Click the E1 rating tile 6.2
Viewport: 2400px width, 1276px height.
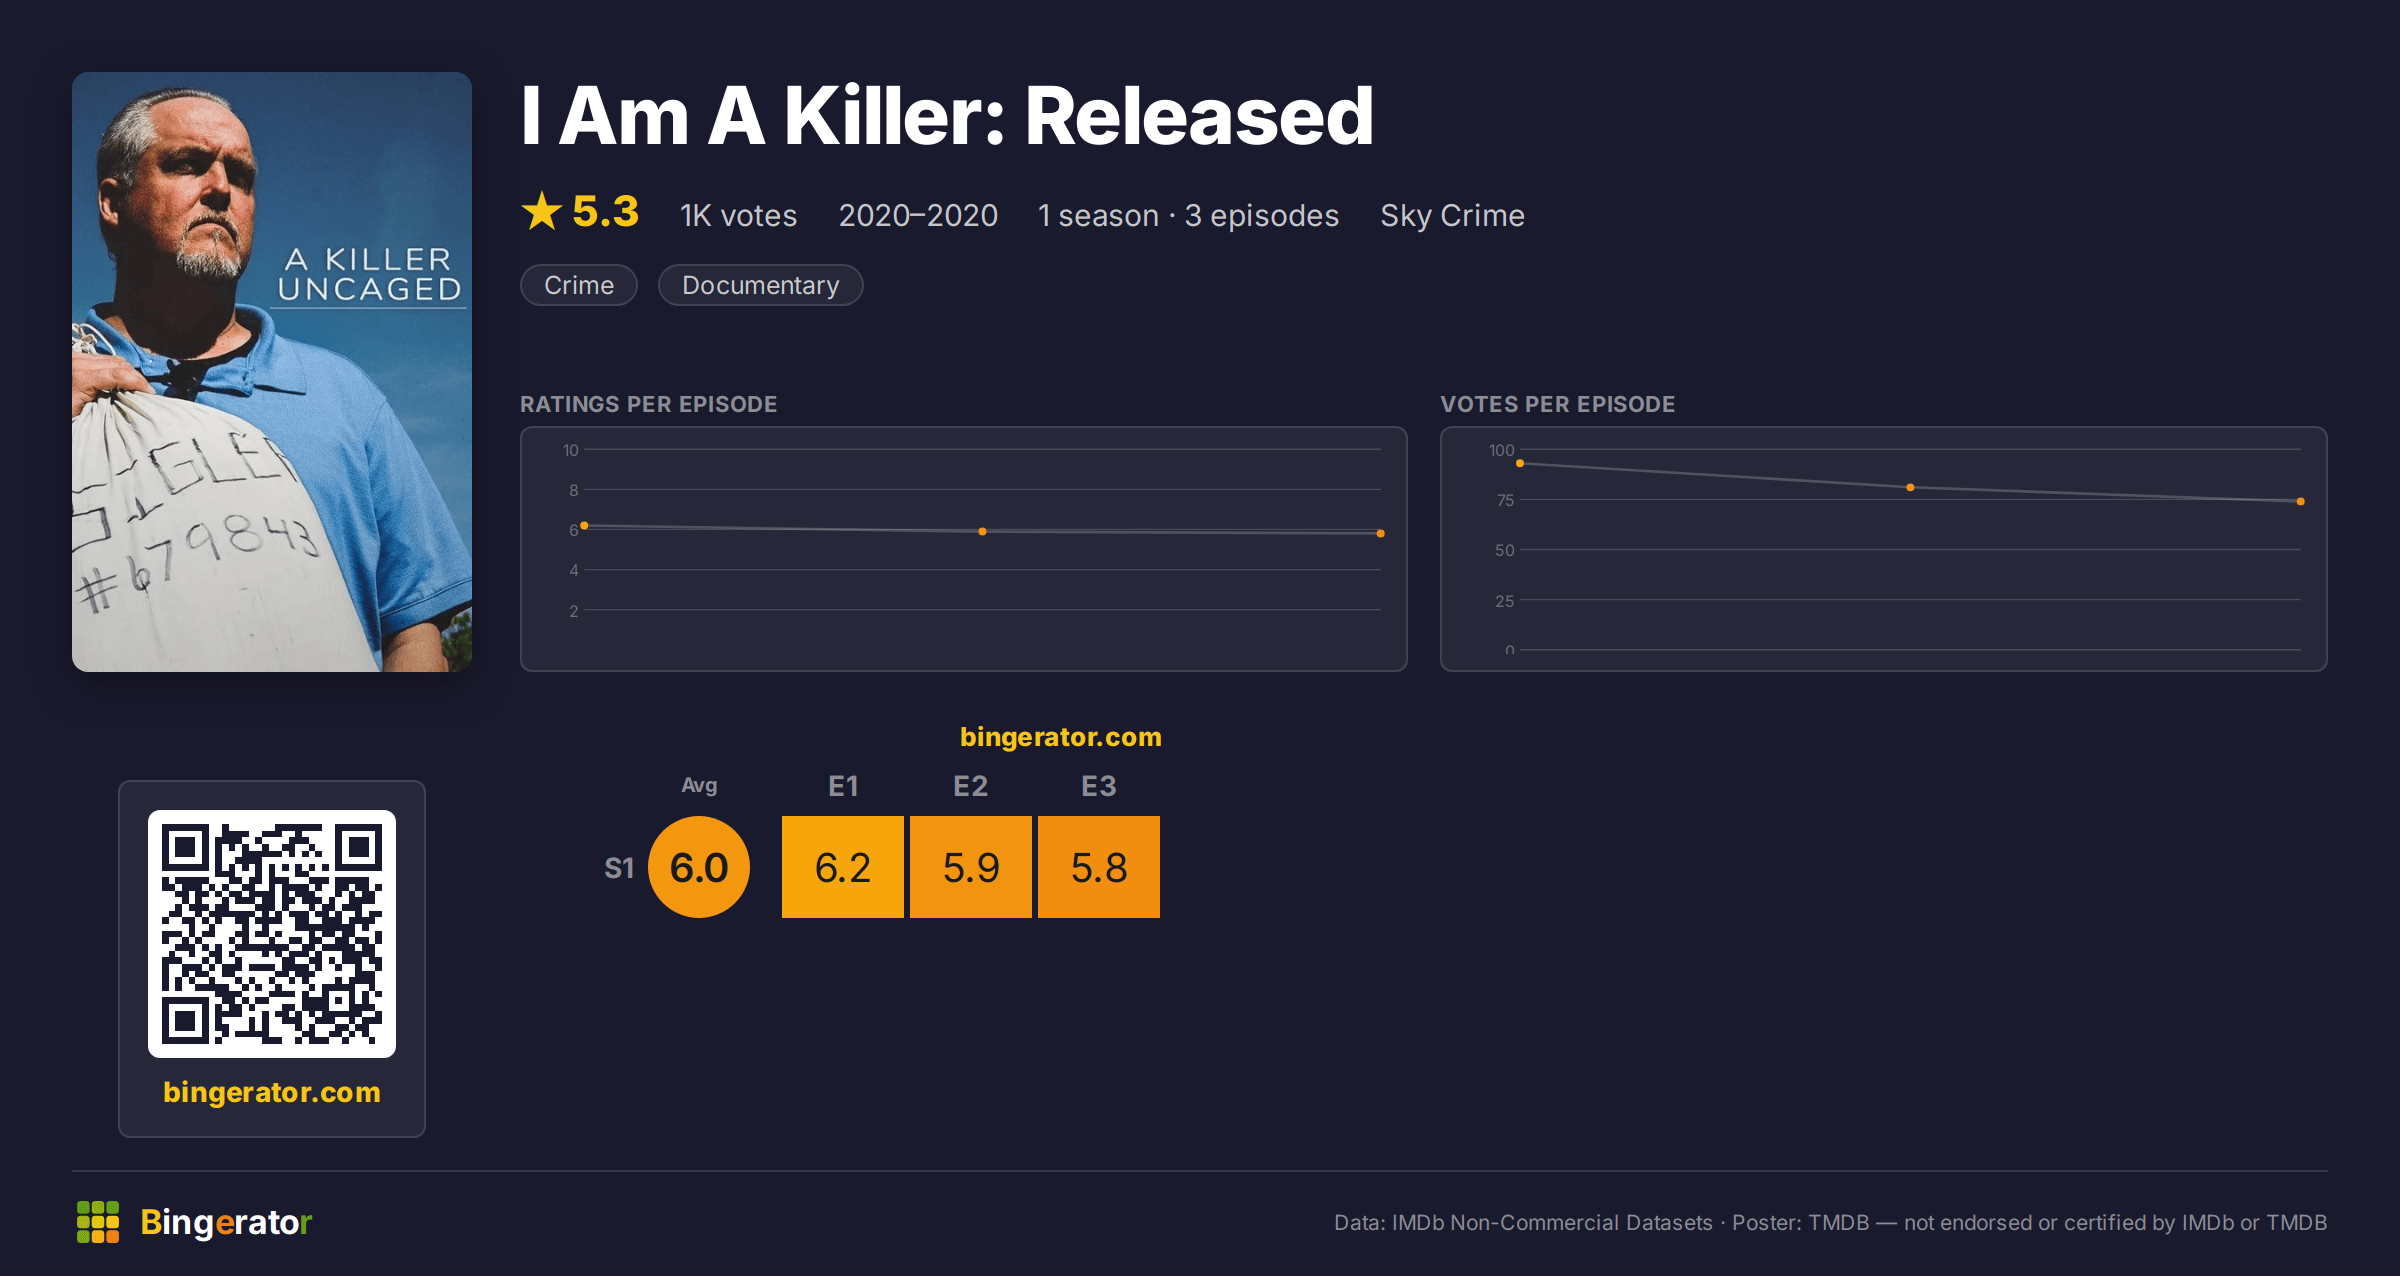843,867
